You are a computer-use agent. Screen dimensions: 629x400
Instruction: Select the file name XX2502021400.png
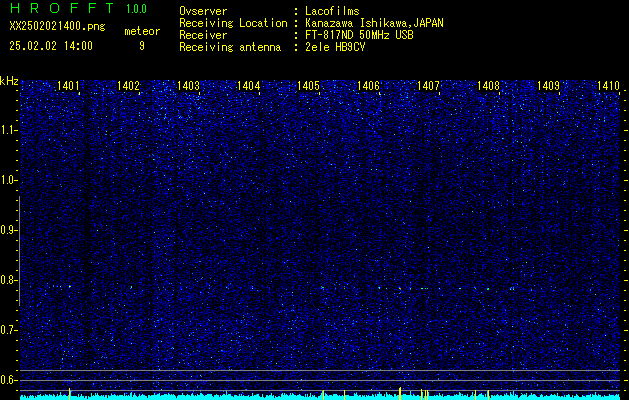coord(57,27)
